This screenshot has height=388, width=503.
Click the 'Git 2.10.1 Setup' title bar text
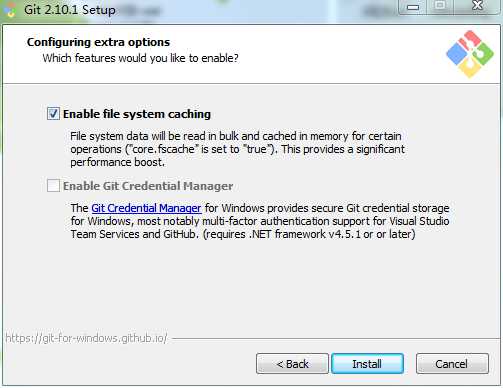pos(70,10)
